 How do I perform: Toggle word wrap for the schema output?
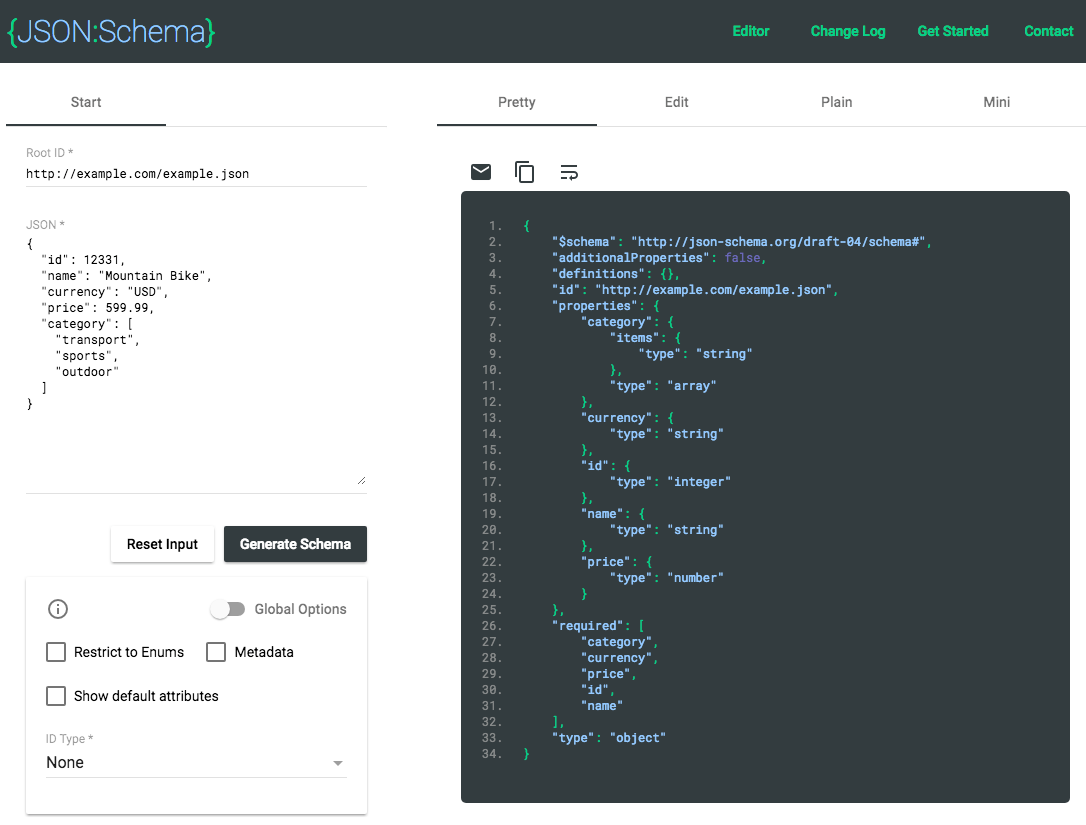click(569, 171)
